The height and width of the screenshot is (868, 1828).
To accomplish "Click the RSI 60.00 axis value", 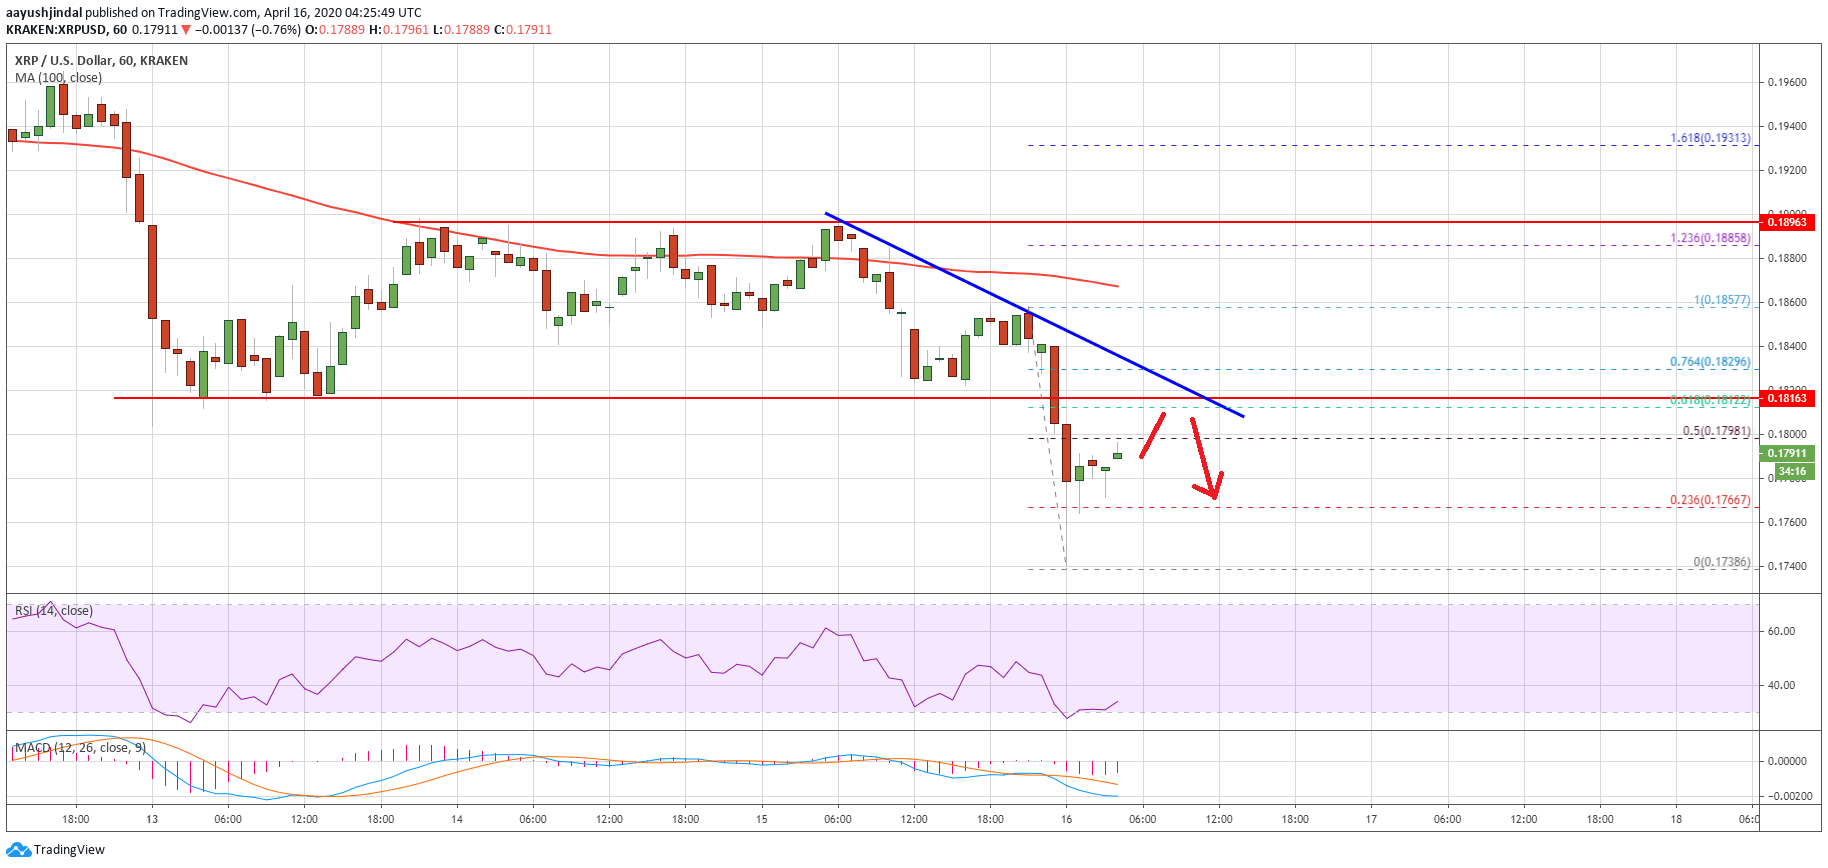I will (1781, 631).
